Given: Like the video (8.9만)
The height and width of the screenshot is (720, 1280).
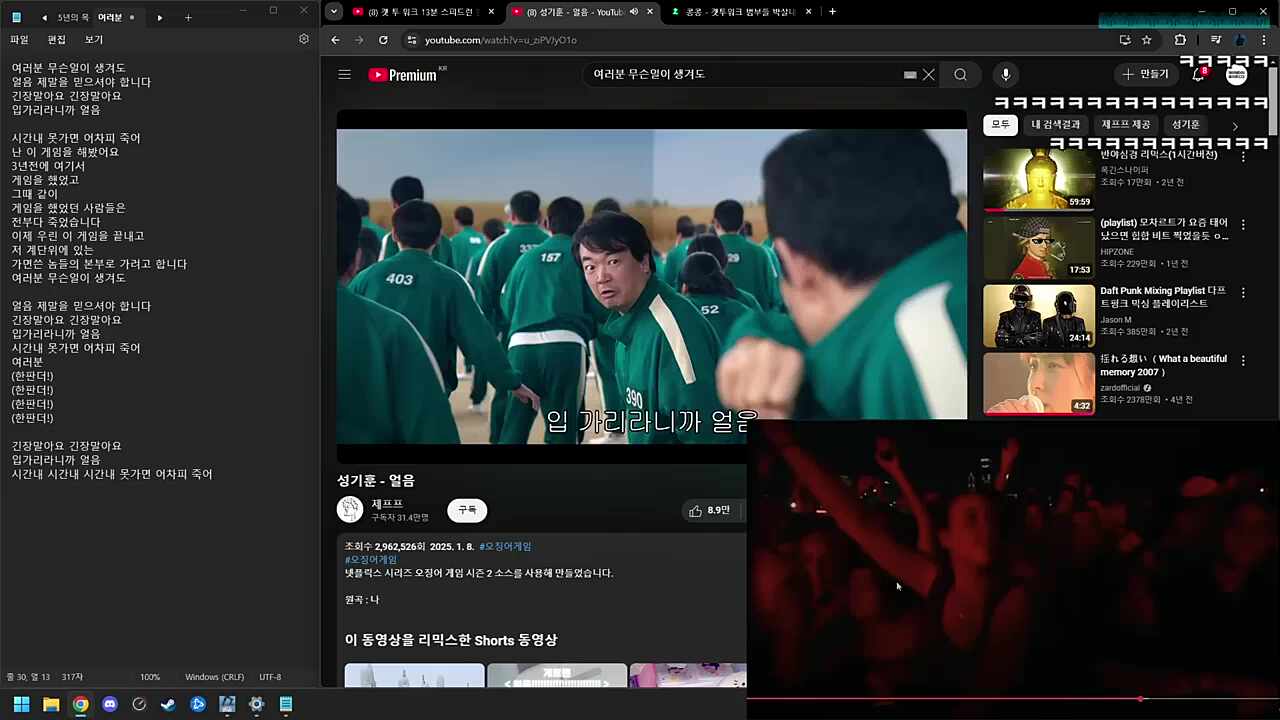Looking at the screenshot, I should [x=709, y=510].
